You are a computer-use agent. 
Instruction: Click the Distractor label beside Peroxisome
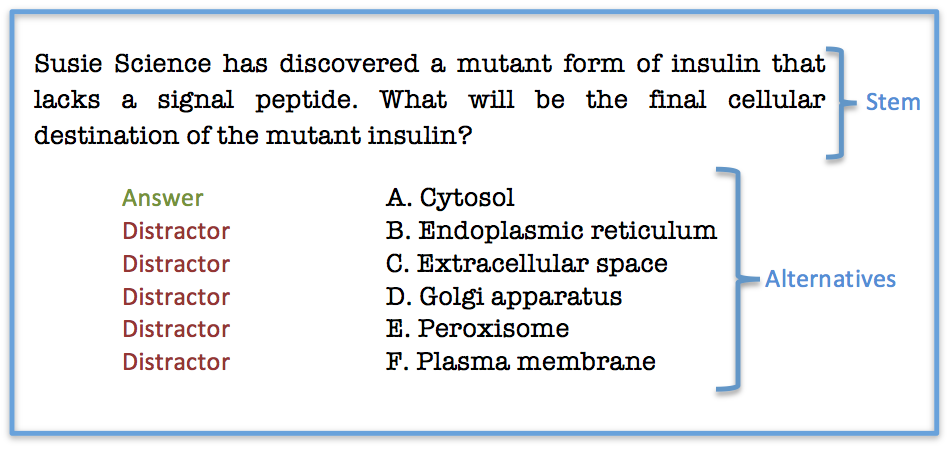click(x=176, y=329)
